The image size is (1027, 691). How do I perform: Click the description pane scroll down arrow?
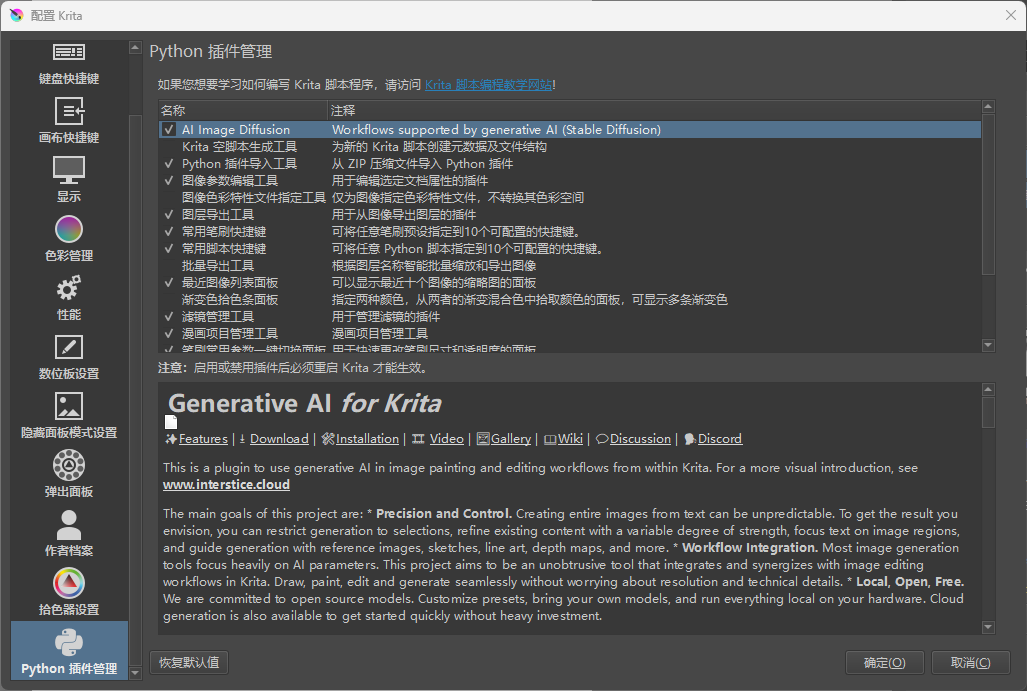988,627
